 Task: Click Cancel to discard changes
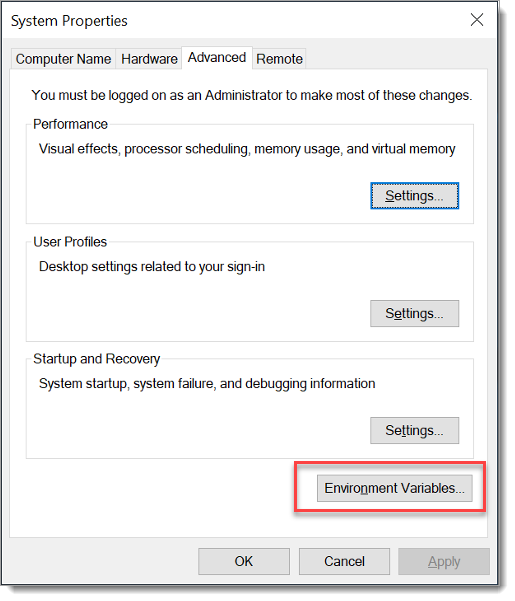[x=344, y=562]
